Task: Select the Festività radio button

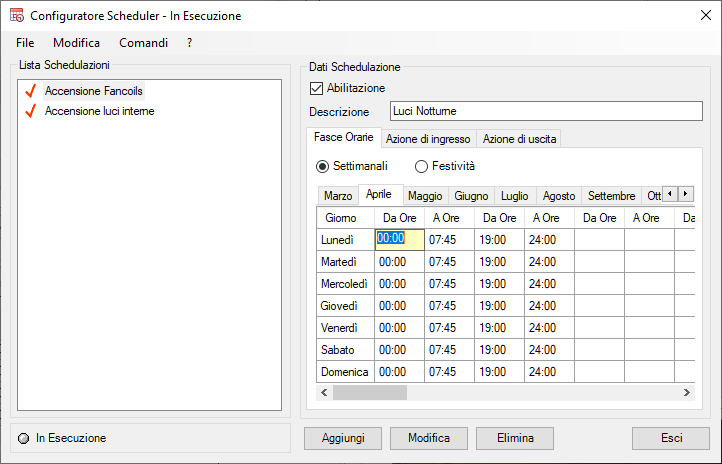Action: [x=421, y=166]
